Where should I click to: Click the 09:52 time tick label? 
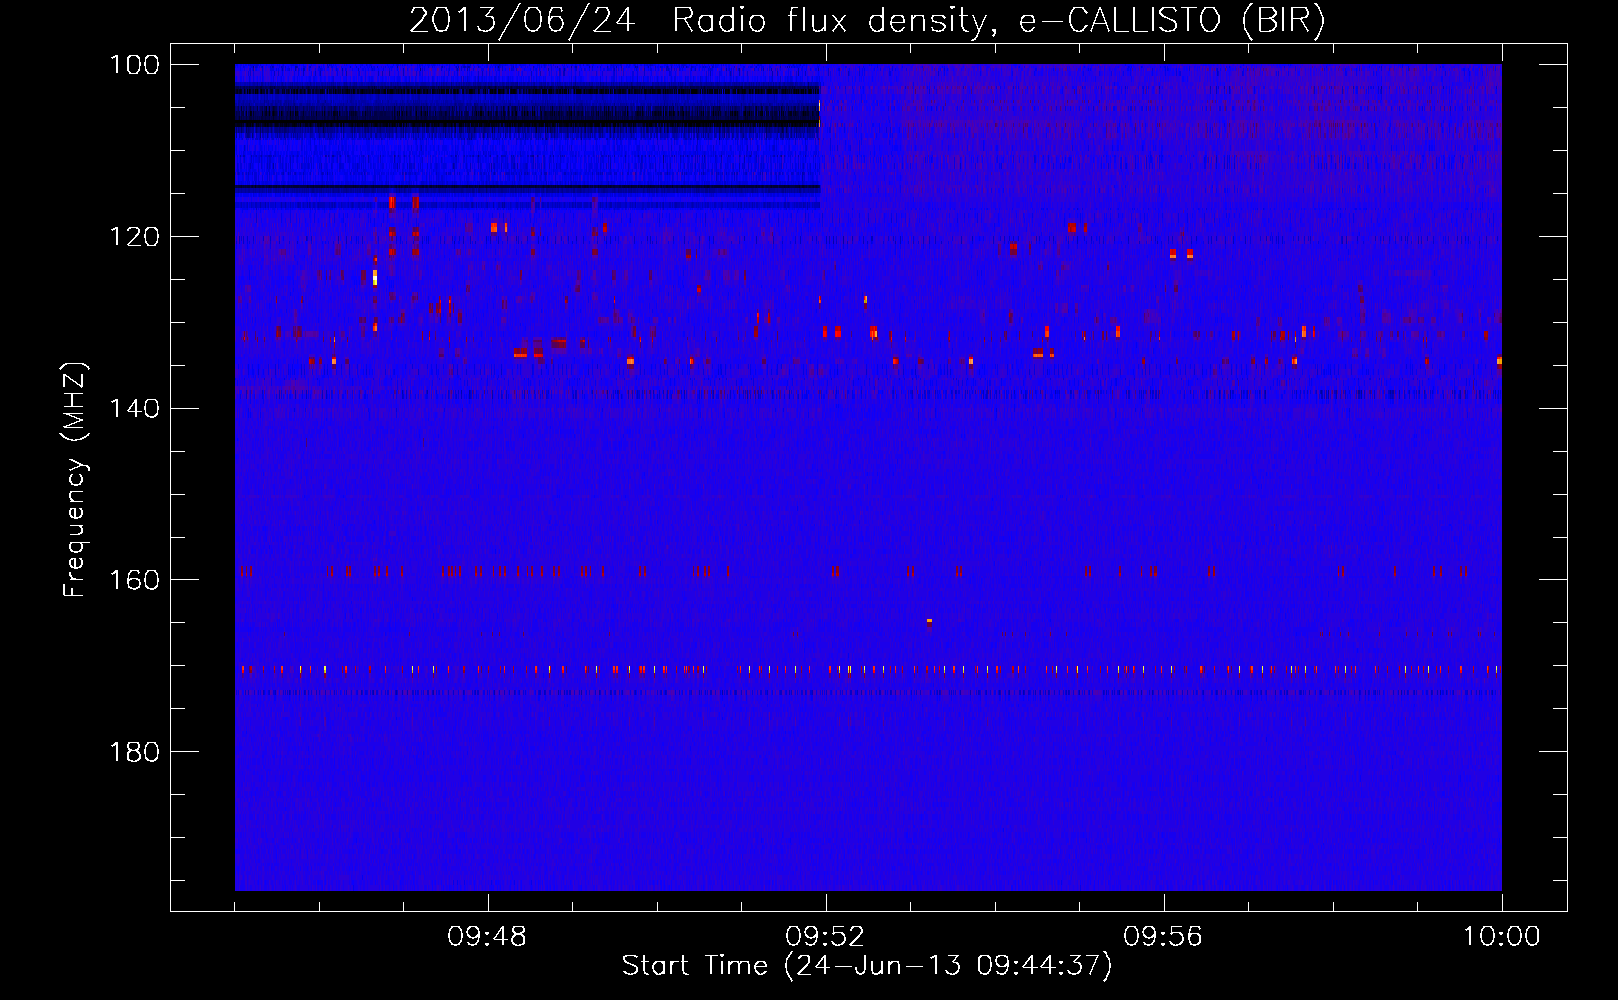pos(825,937)
